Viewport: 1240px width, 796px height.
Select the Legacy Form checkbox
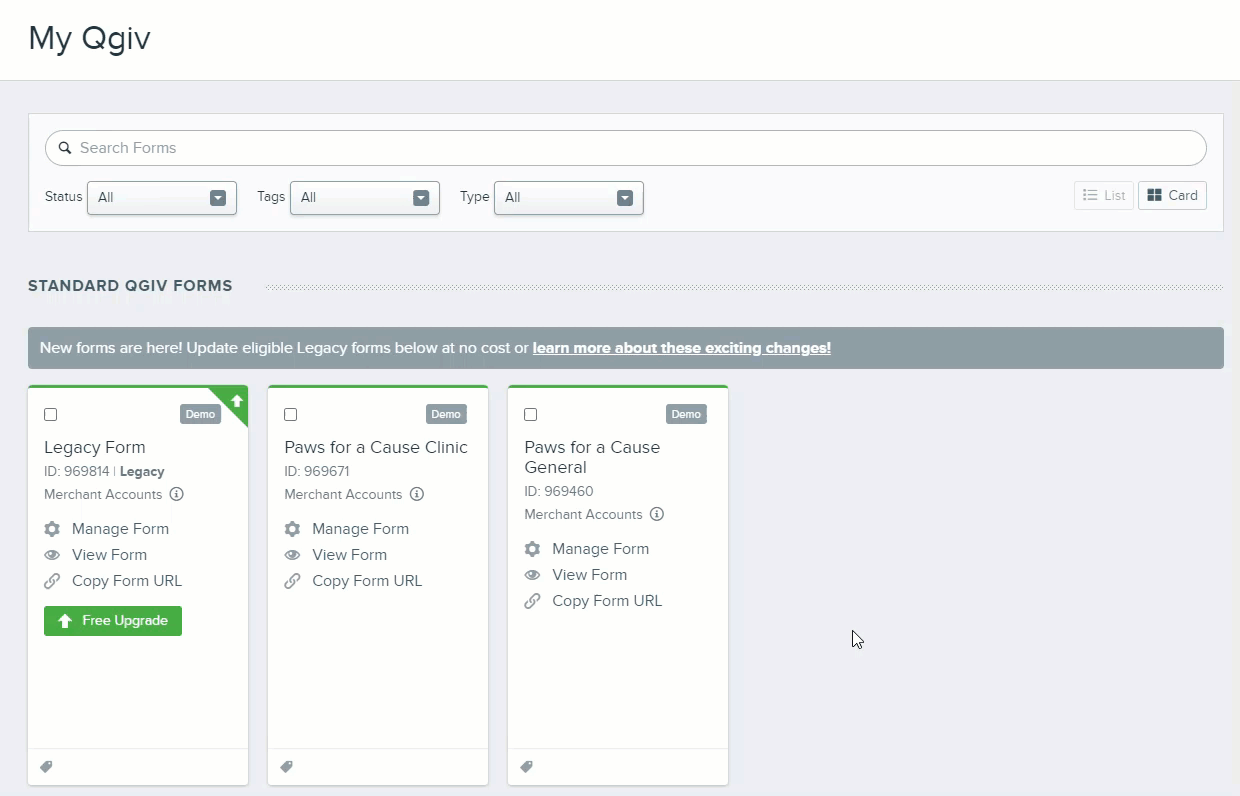point(51,414)
